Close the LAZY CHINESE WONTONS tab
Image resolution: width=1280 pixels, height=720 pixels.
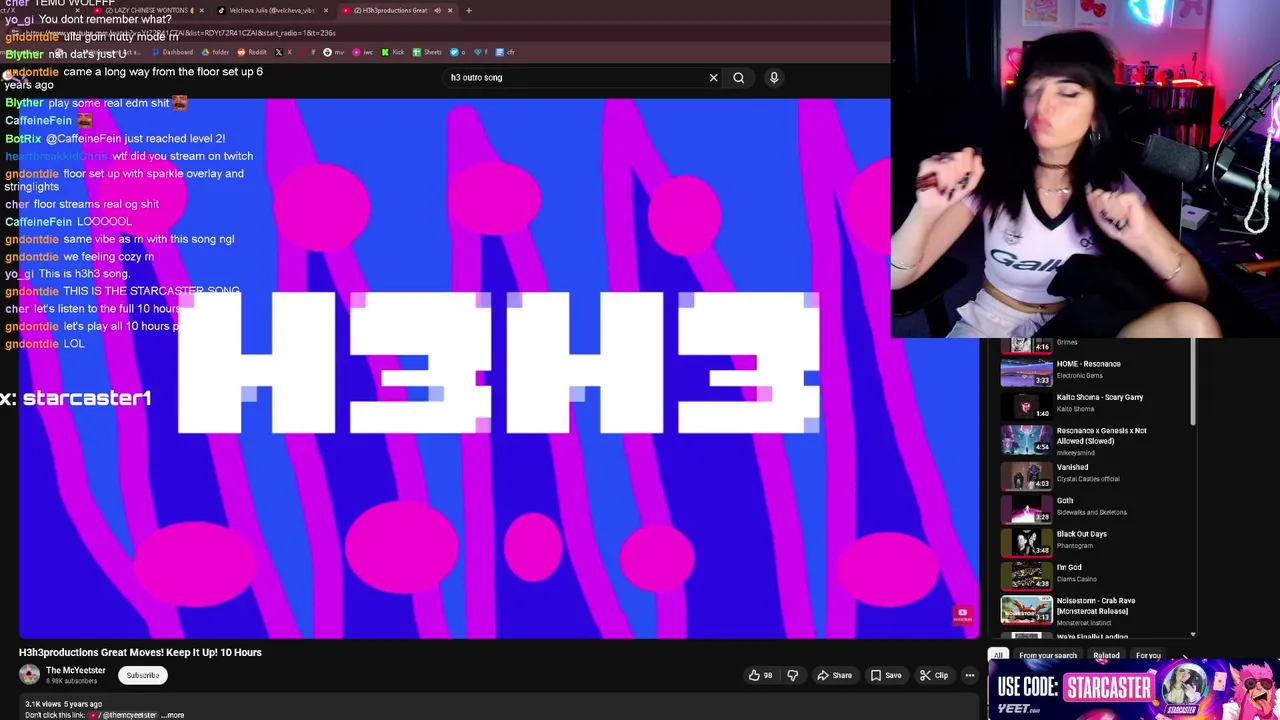pos(201,10)
